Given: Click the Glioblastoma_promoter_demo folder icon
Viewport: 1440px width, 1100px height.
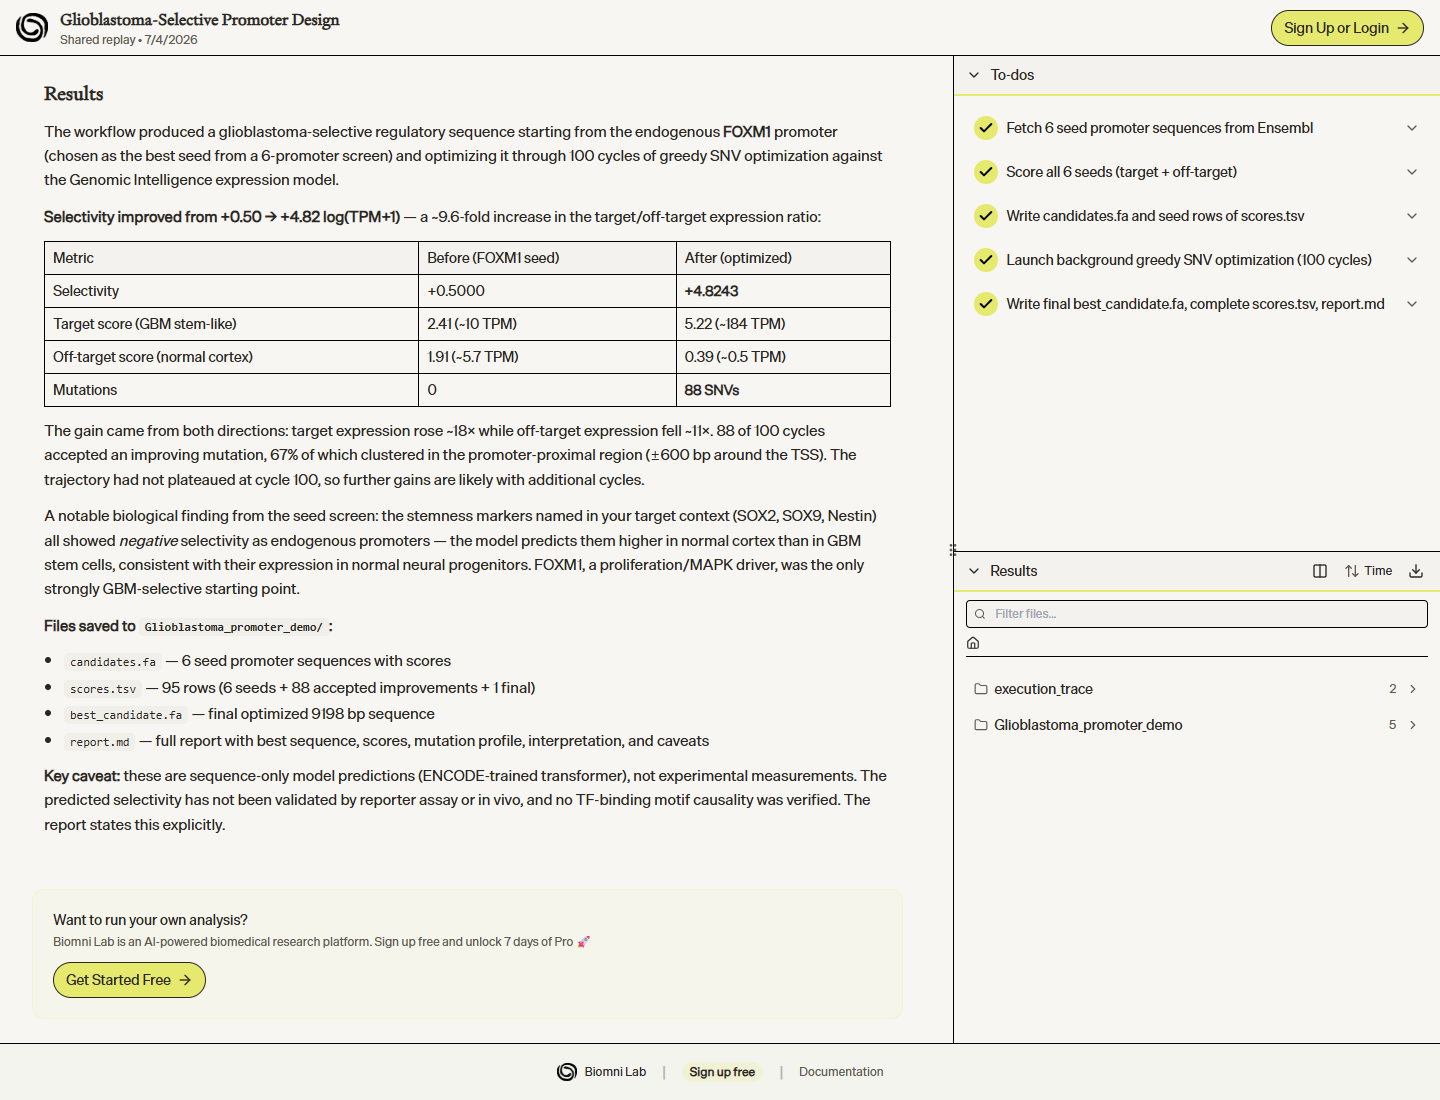Looking at the screenshot, I should [x=981, y=725].
